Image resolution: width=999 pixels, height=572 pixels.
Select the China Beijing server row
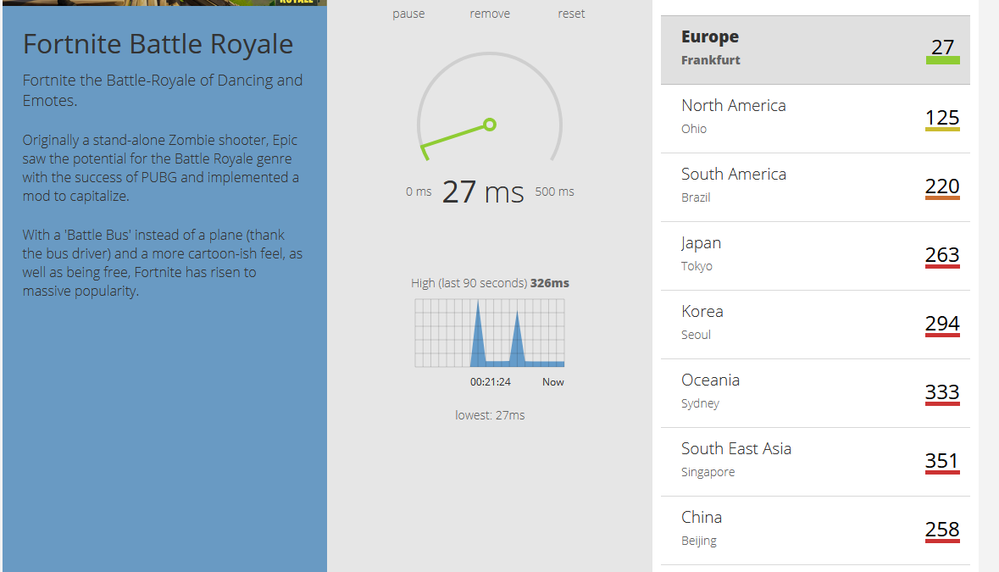point(814,529)
